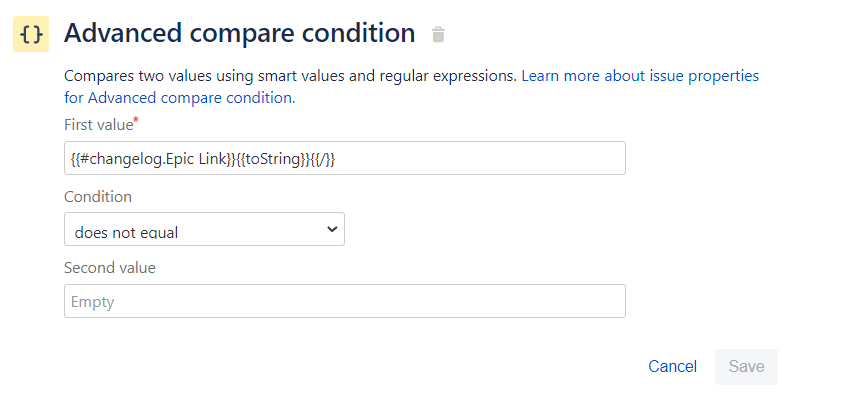The image size is (852, 397).
Task: Click the 'First value' field label
Action: pos(98,125)
